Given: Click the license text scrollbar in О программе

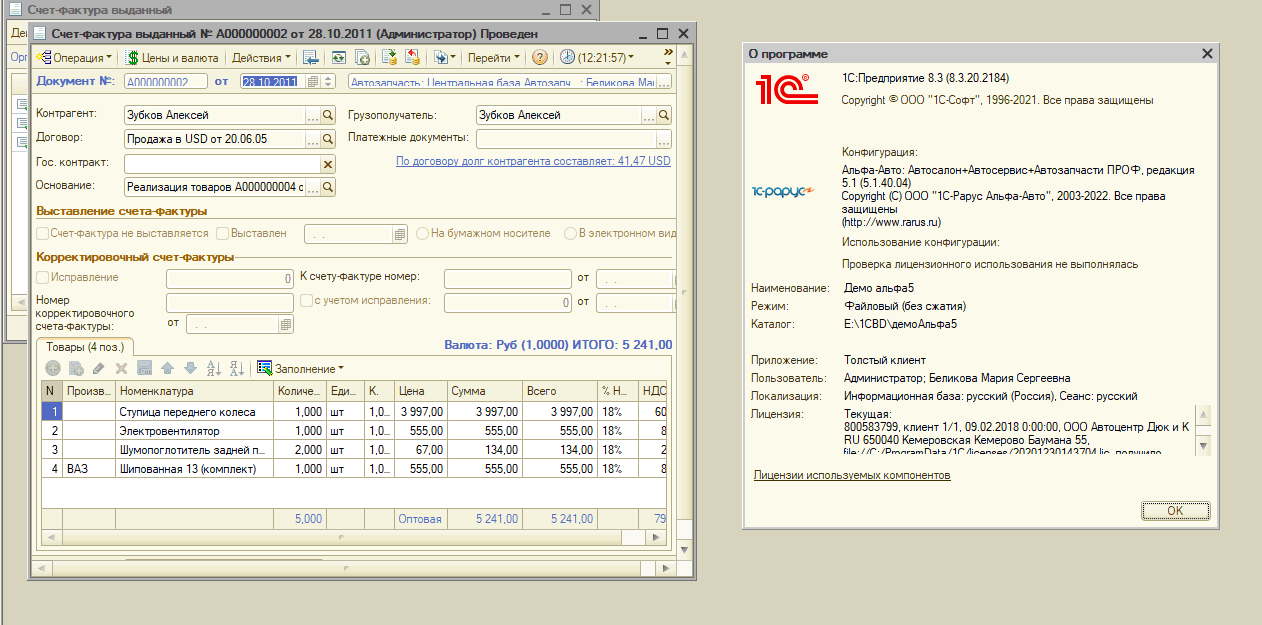Looking at the screenshot, I should click(1203, 430).
